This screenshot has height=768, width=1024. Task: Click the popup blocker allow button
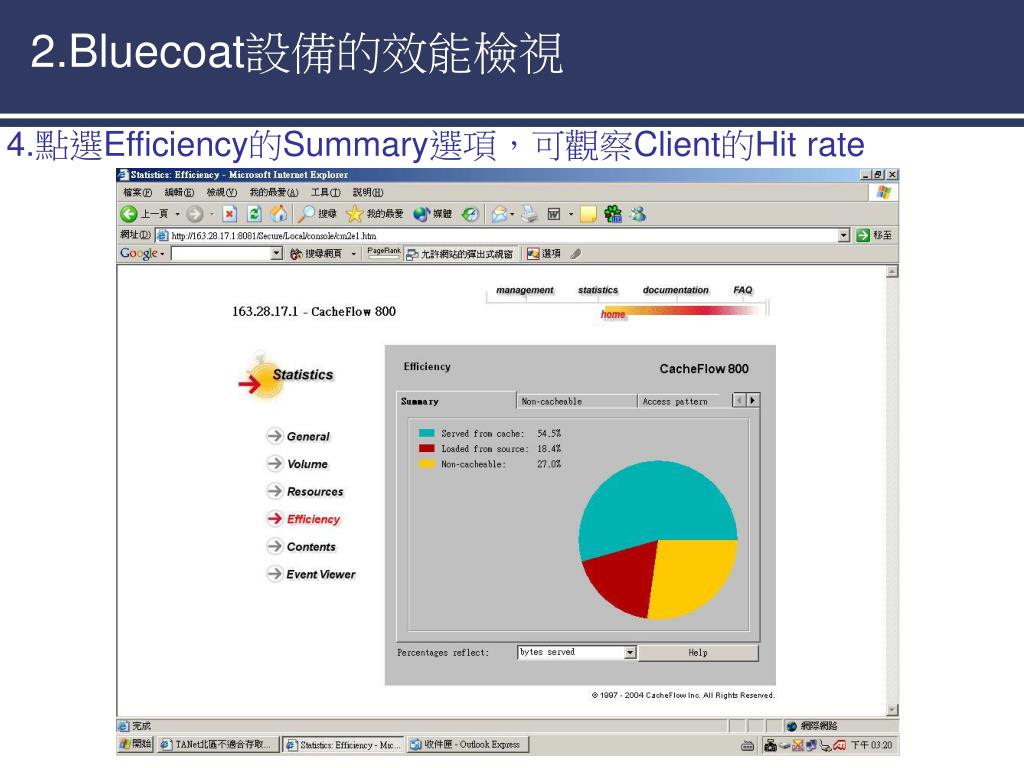pos(460,253)
